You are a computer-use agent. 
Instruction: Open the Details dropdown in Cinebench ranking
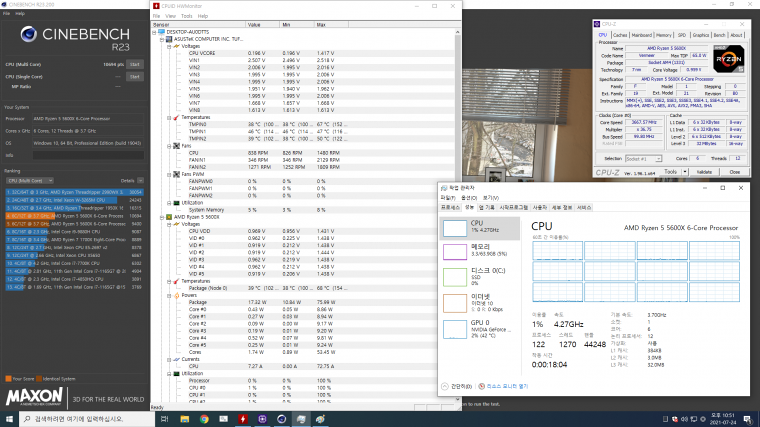pyautogui.click(x=140, y=181)
